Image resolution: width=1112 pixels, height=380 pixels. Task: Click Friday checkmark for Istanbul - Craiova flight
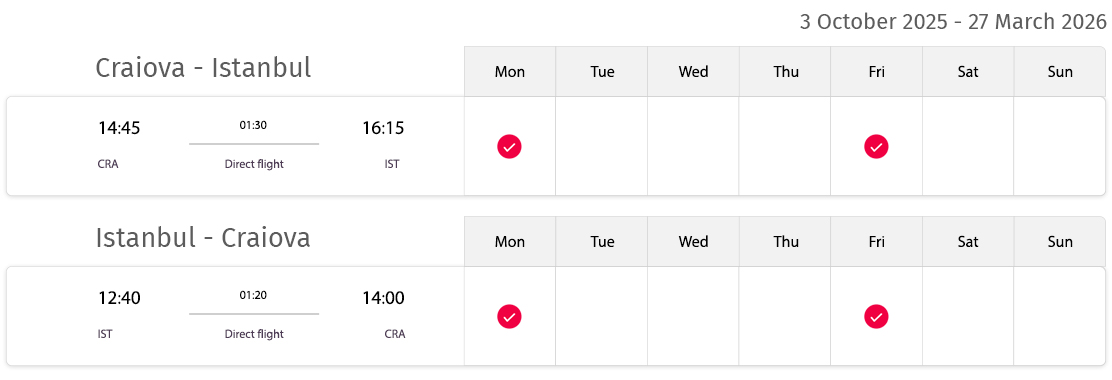876,316
